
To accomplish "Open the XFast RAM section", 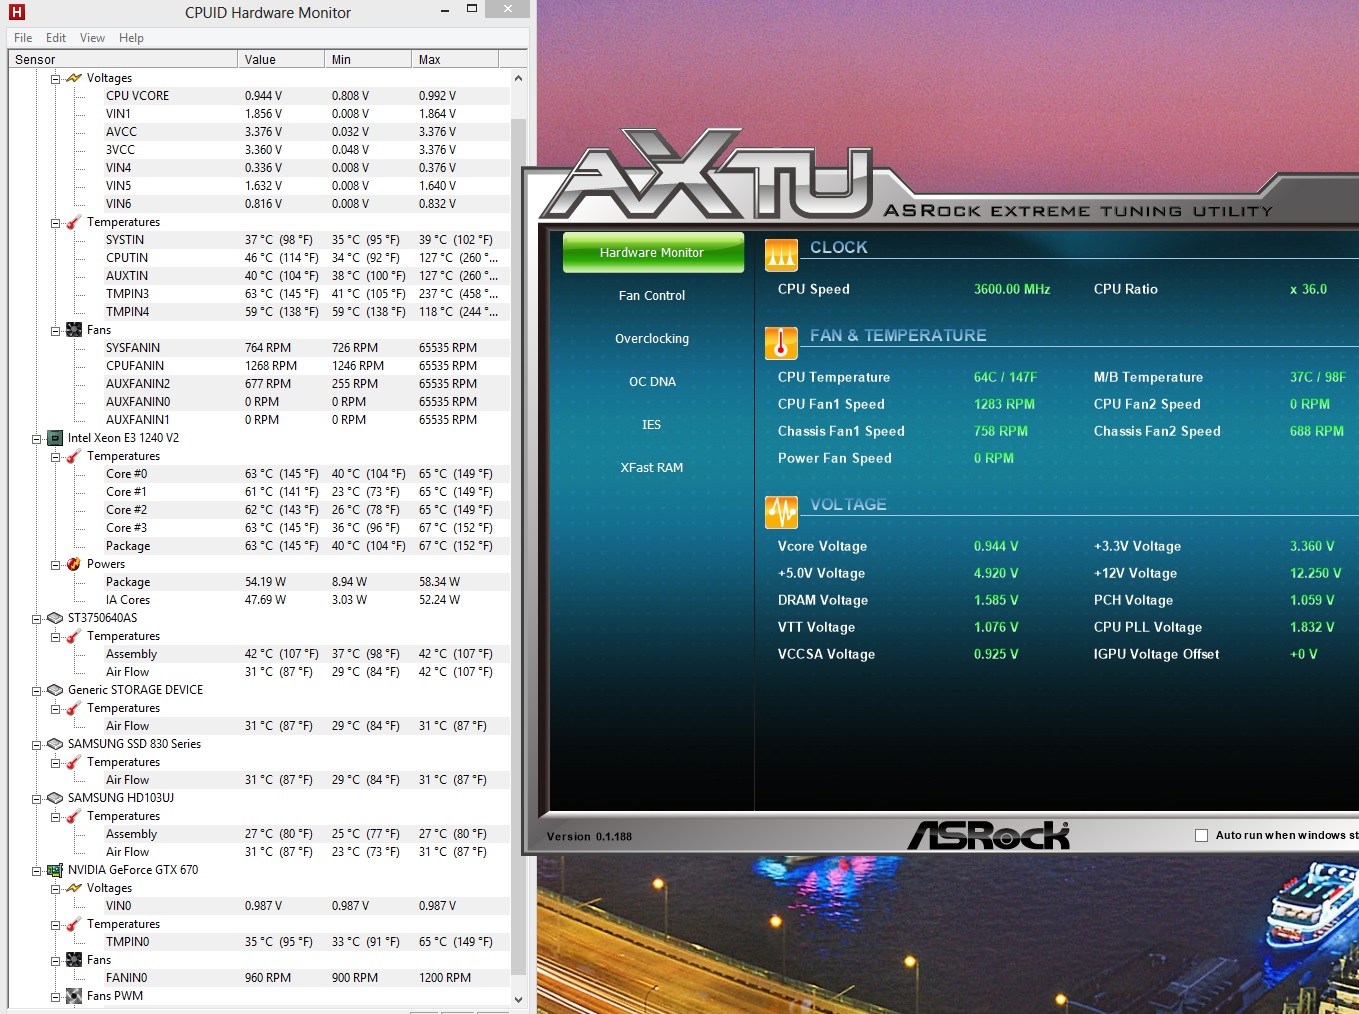I will tap(652, 468).
